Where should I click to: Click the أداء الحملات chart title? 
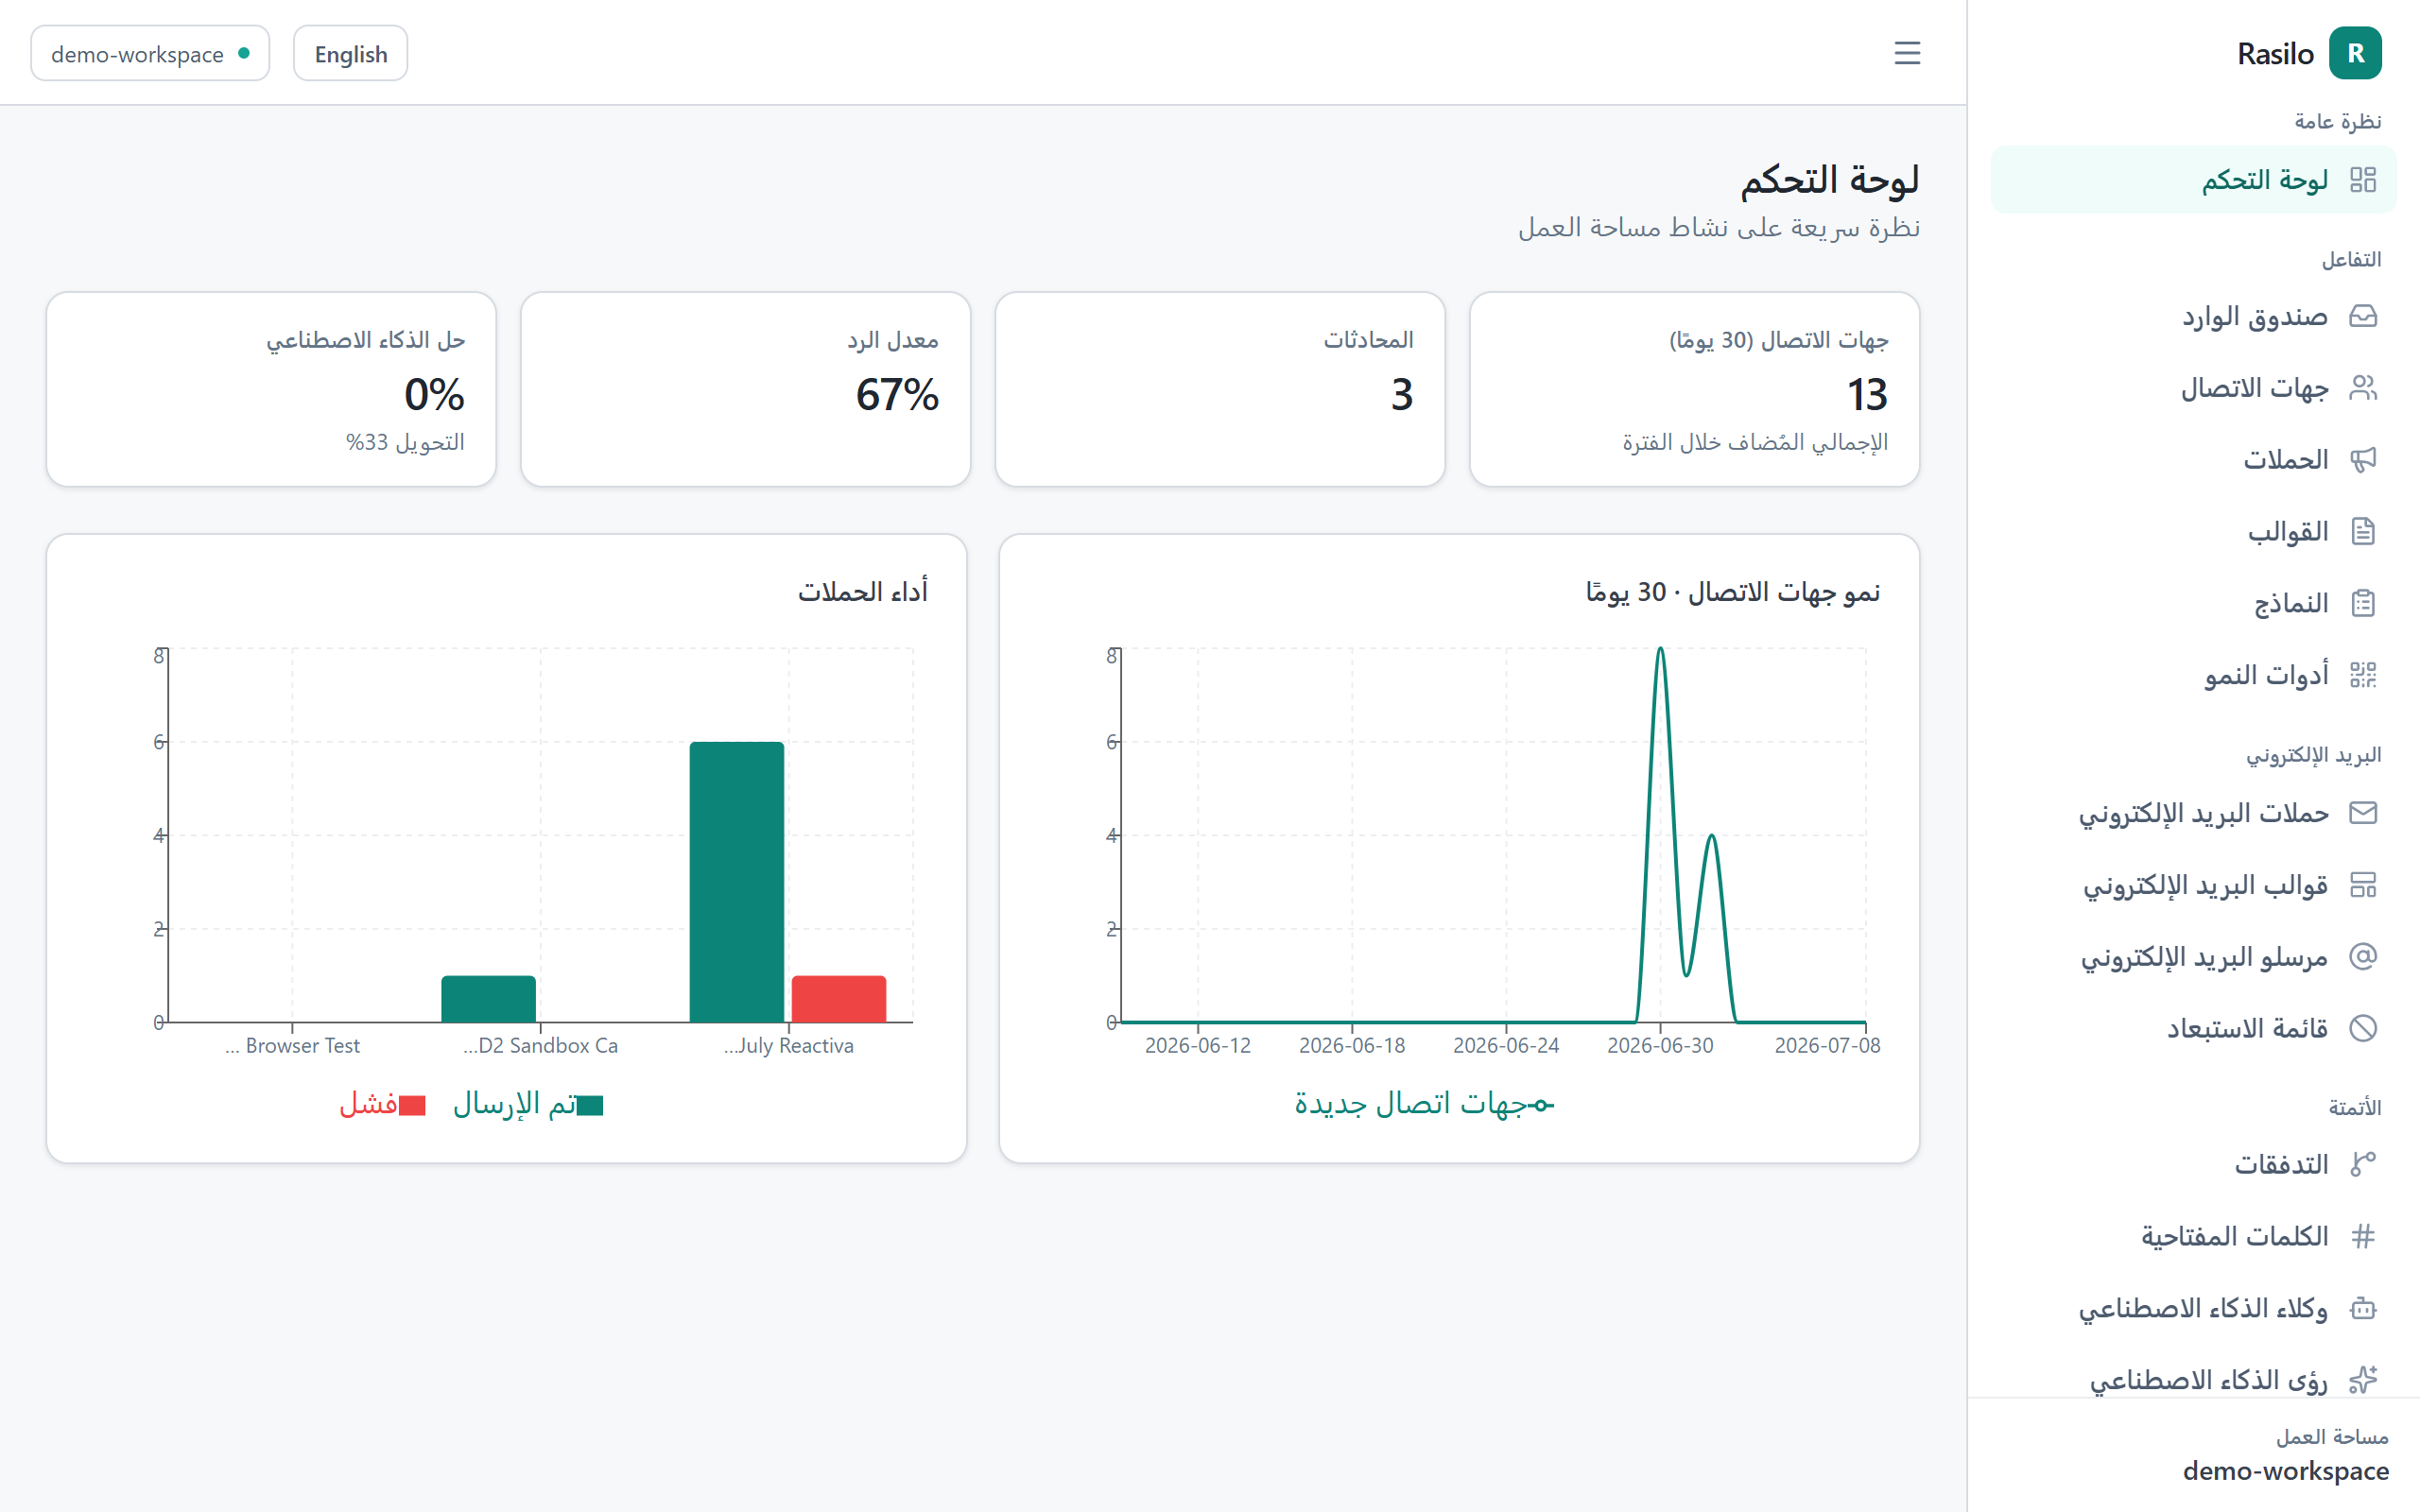(862, 592)
